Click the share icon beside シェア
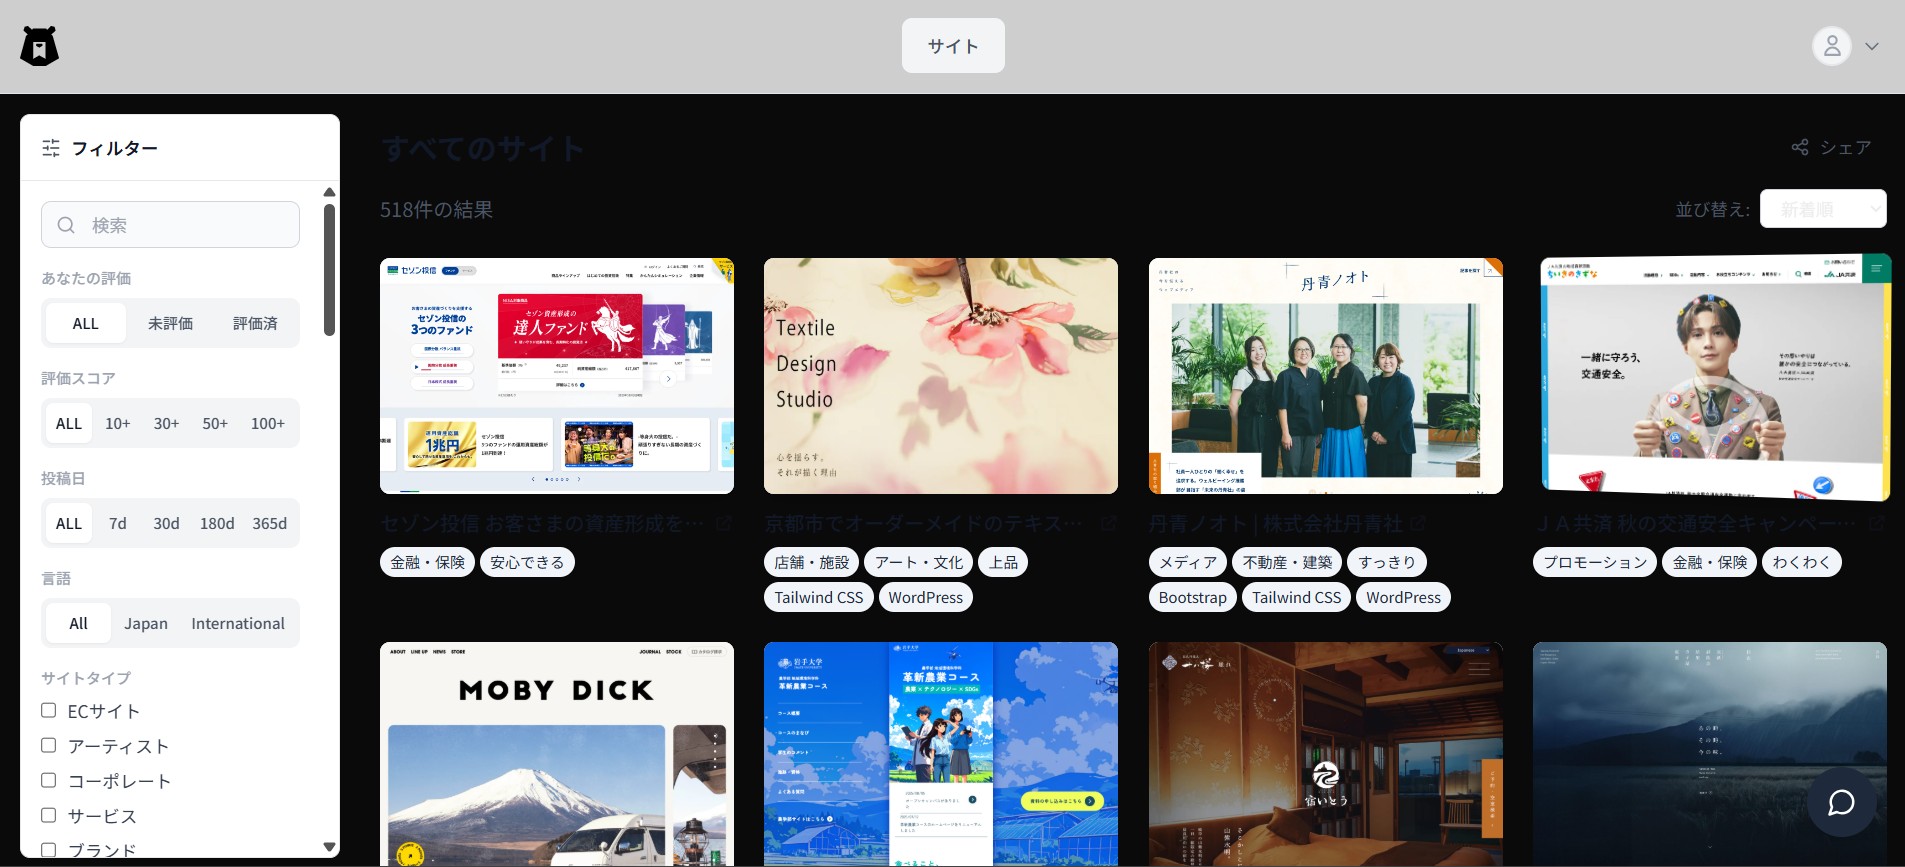Image resolution: width=1905 pixels, height=867 pixels. [x=1800, y=147]
